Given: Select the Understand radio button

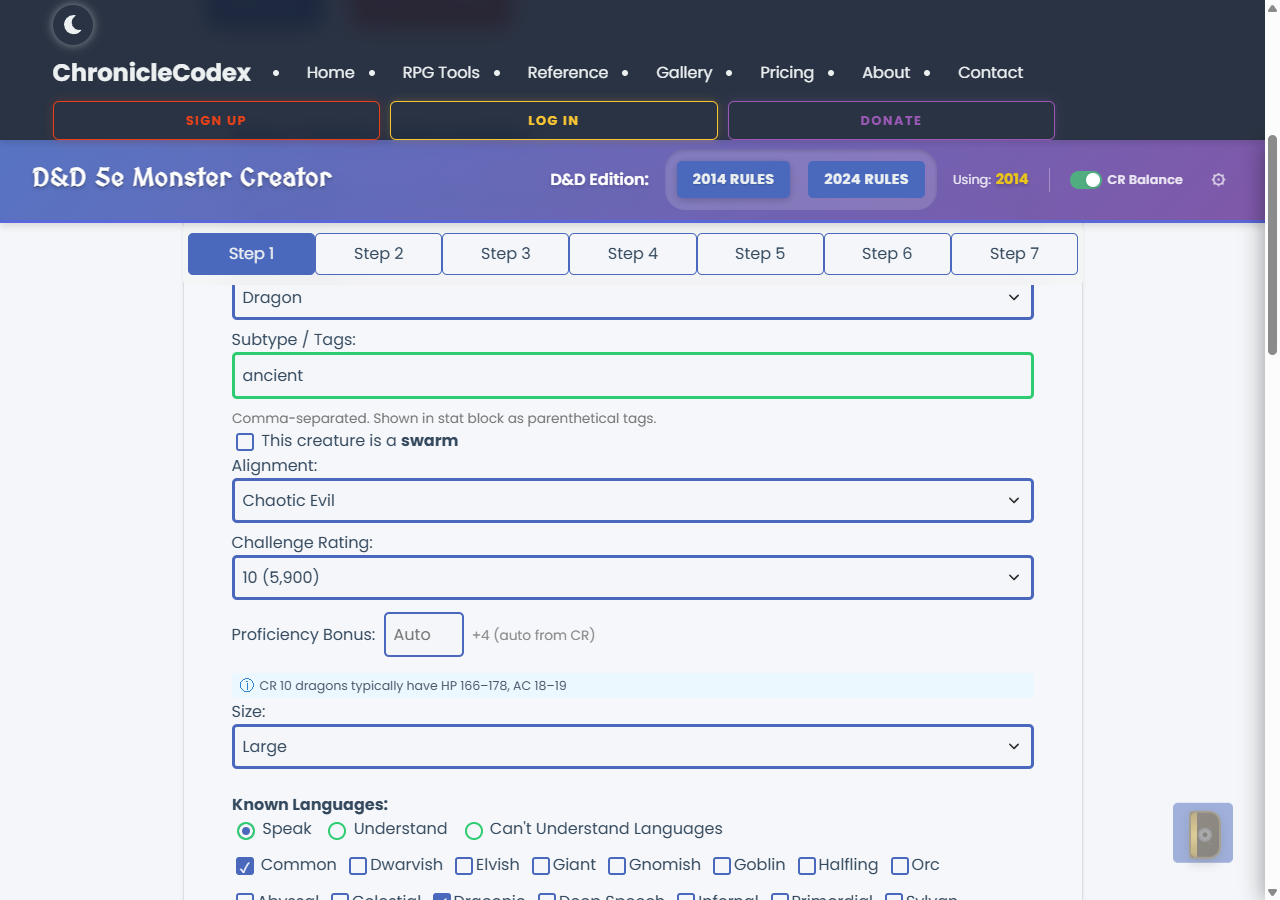Looking at the screenshot, I should click(x=337, y=830).
